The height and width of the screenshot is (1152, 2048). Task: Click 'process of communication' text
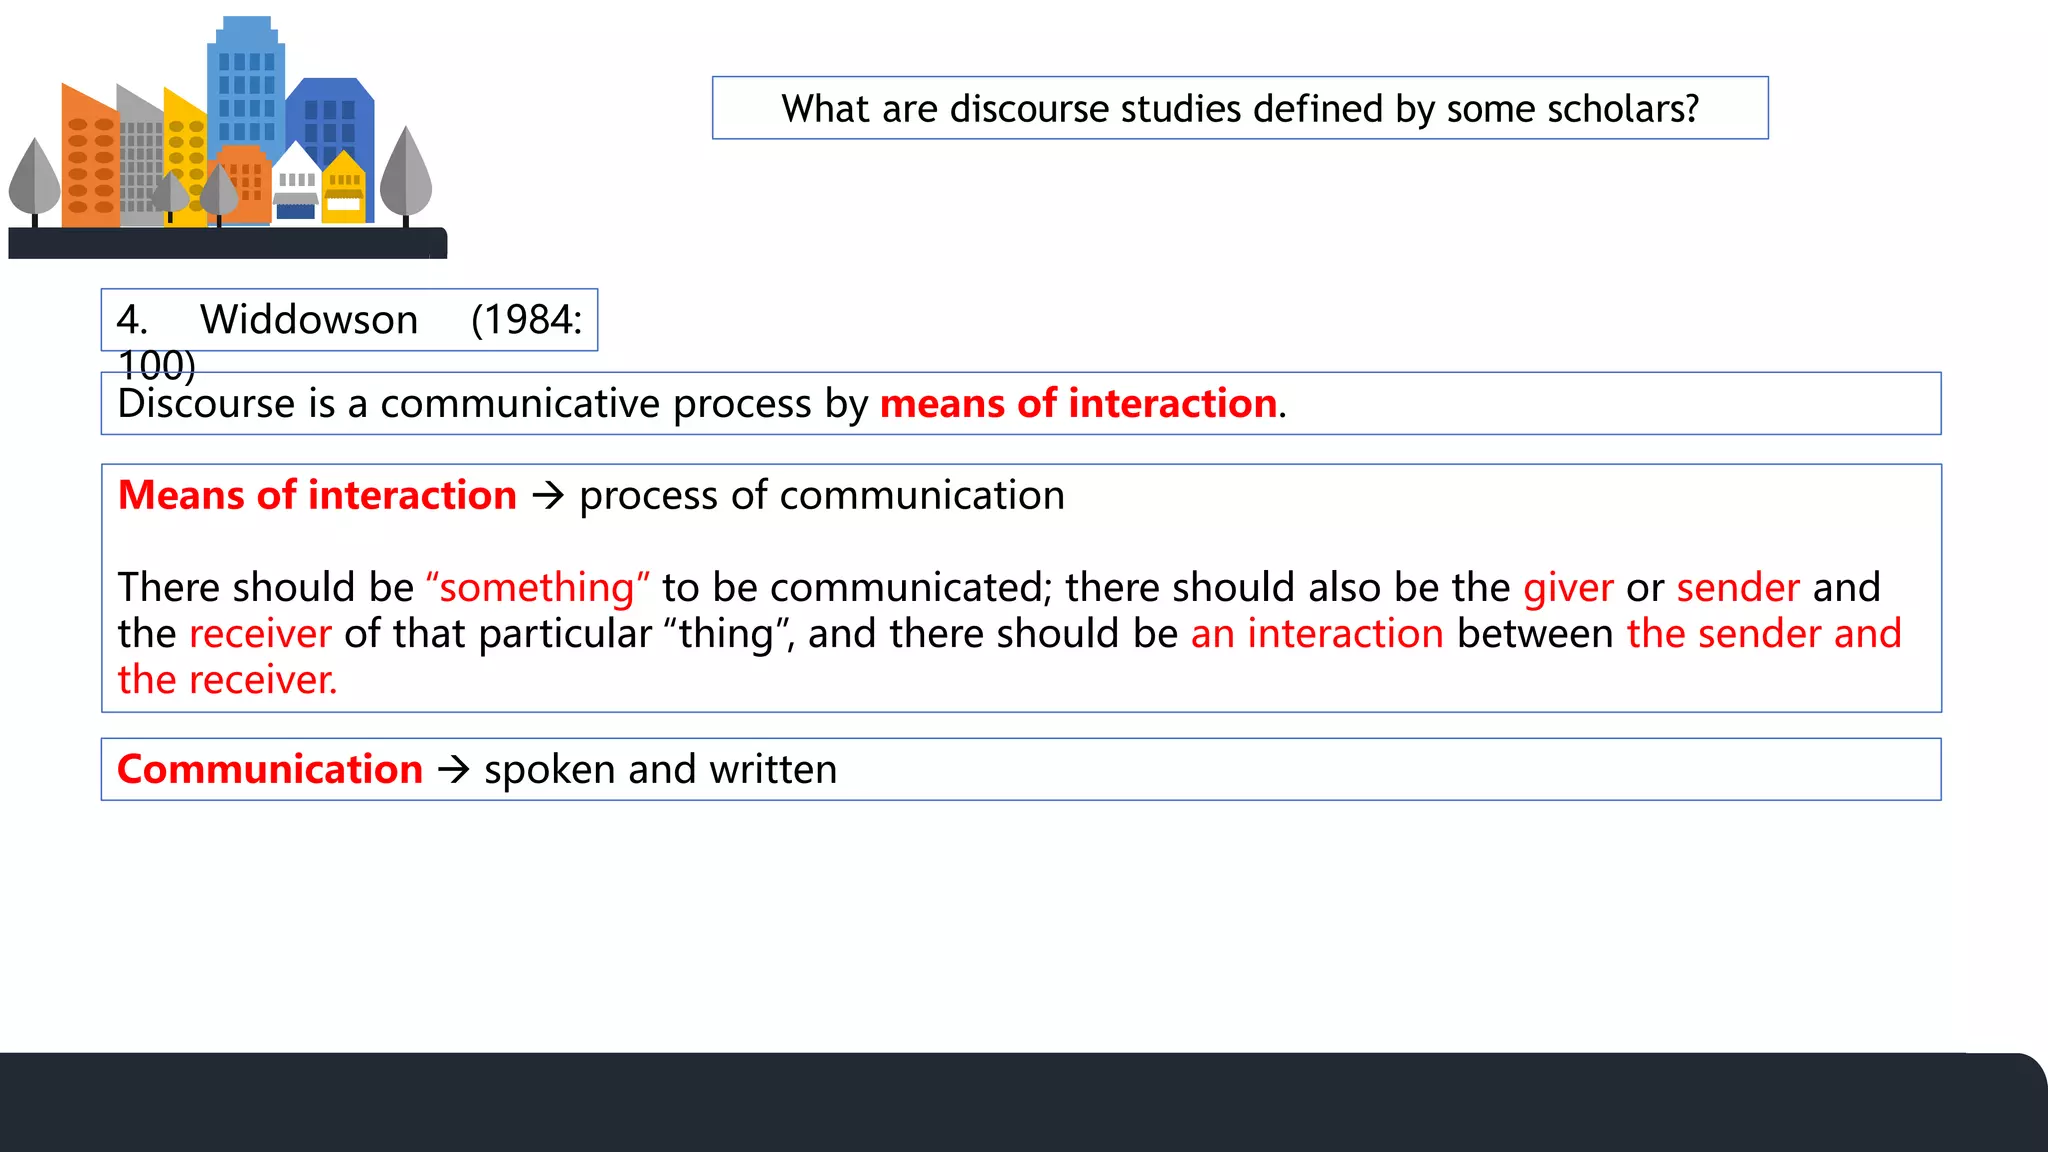coord(822,496)
